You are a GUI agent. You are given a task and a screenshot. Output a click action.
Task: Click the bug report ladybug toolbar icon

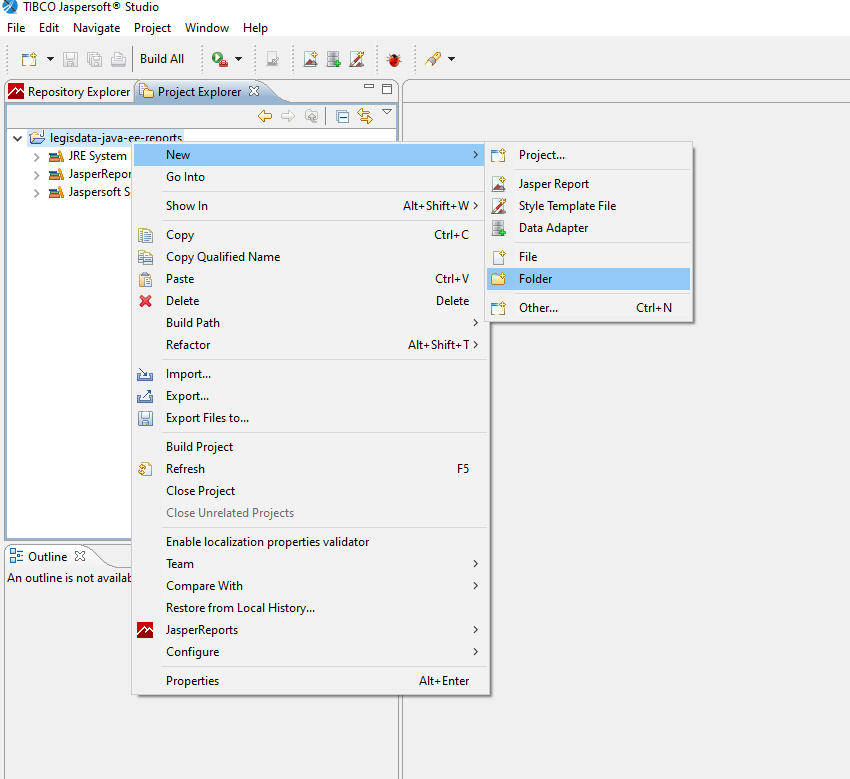click(x=394, y=59)
